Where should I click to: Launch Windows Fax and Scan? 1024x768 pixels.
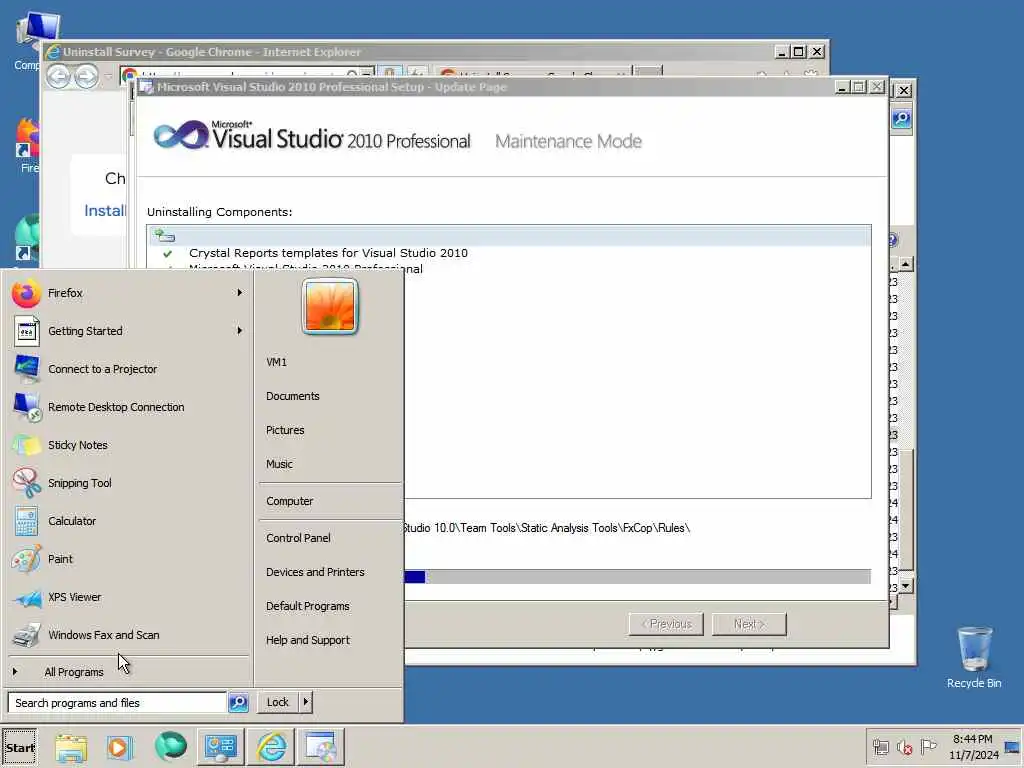click(x=127, y=635)
